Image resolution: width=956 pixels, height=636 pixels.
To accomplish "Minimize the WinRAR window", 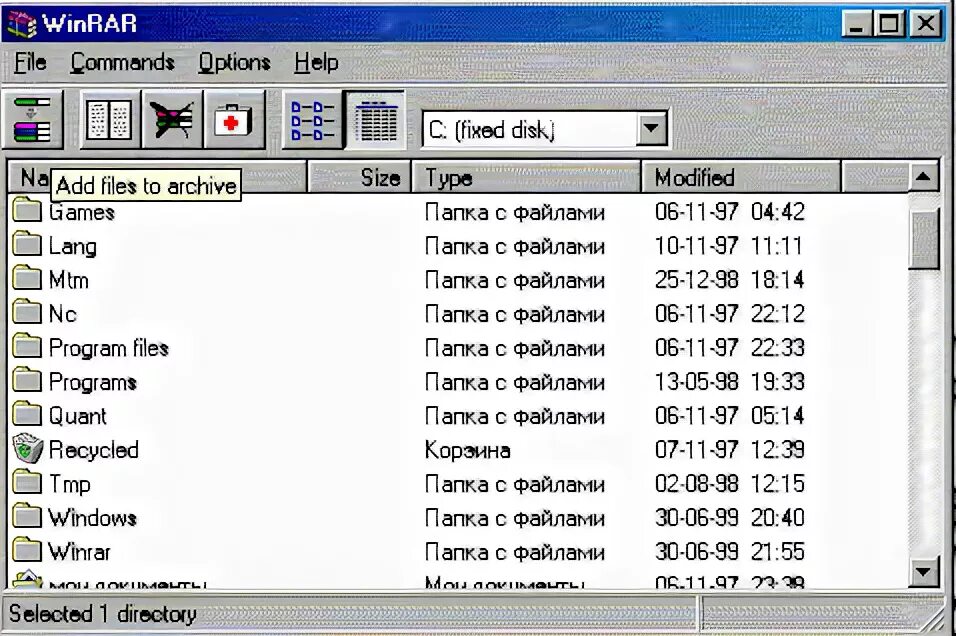I will [857, 24].
